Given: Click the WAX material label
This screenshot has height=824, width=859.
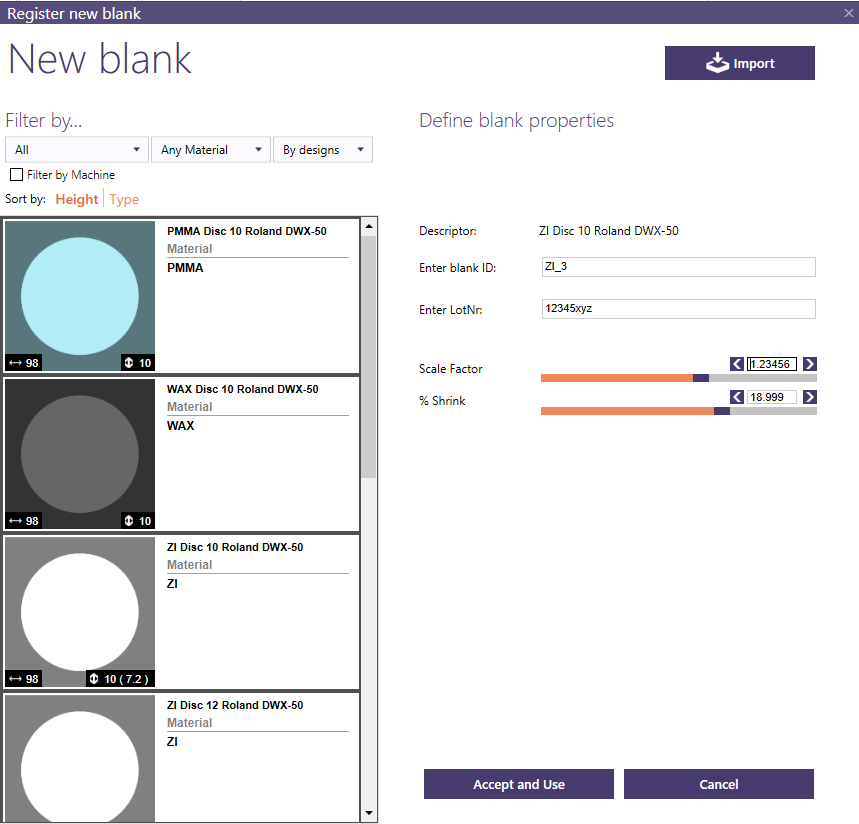Looking at the screenshot, I should tap(180, 426).
